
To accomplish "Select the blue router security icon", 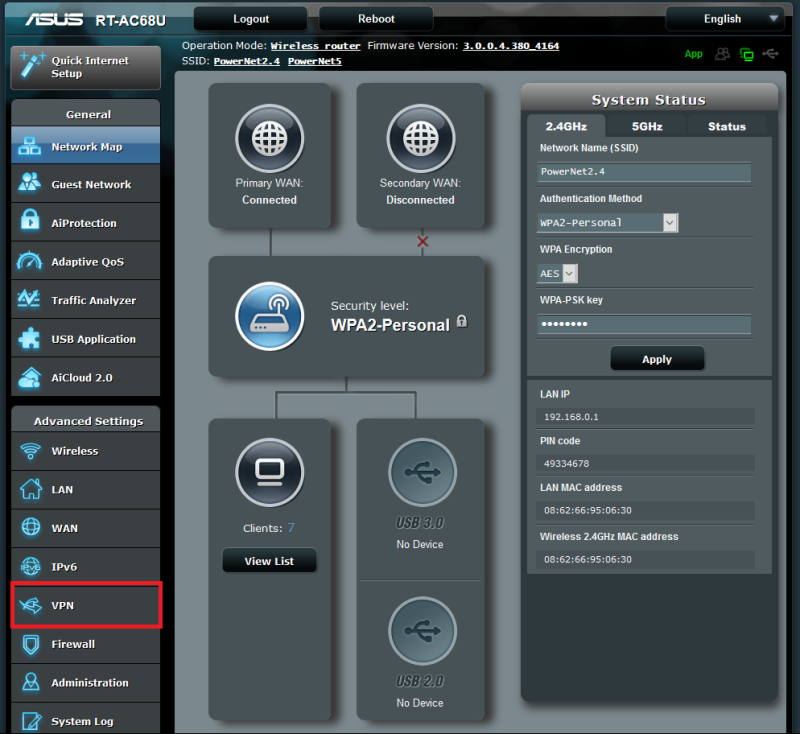I will click(269, 316).
